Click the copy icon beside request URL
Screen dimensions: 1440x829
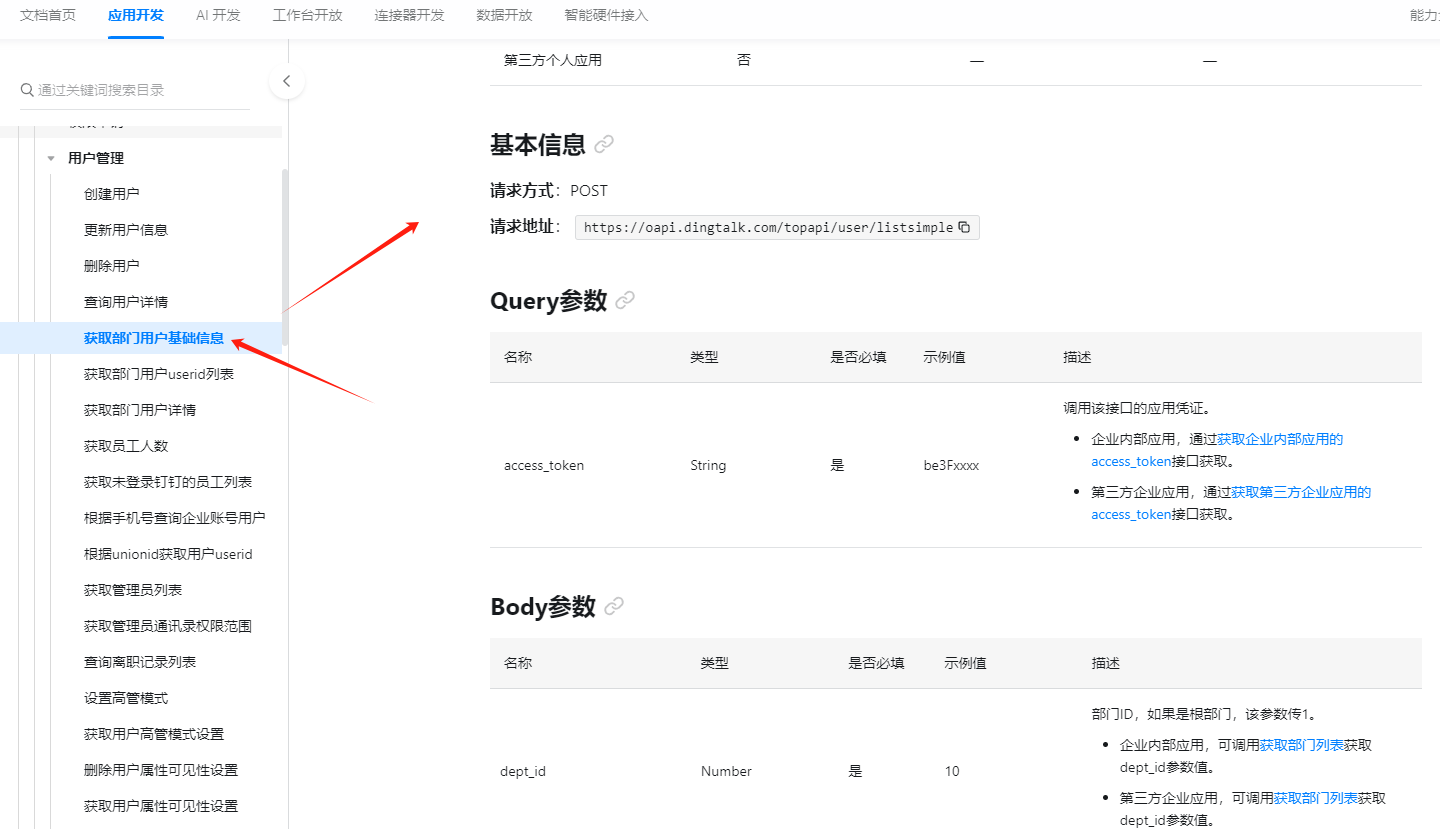[964, 227]
